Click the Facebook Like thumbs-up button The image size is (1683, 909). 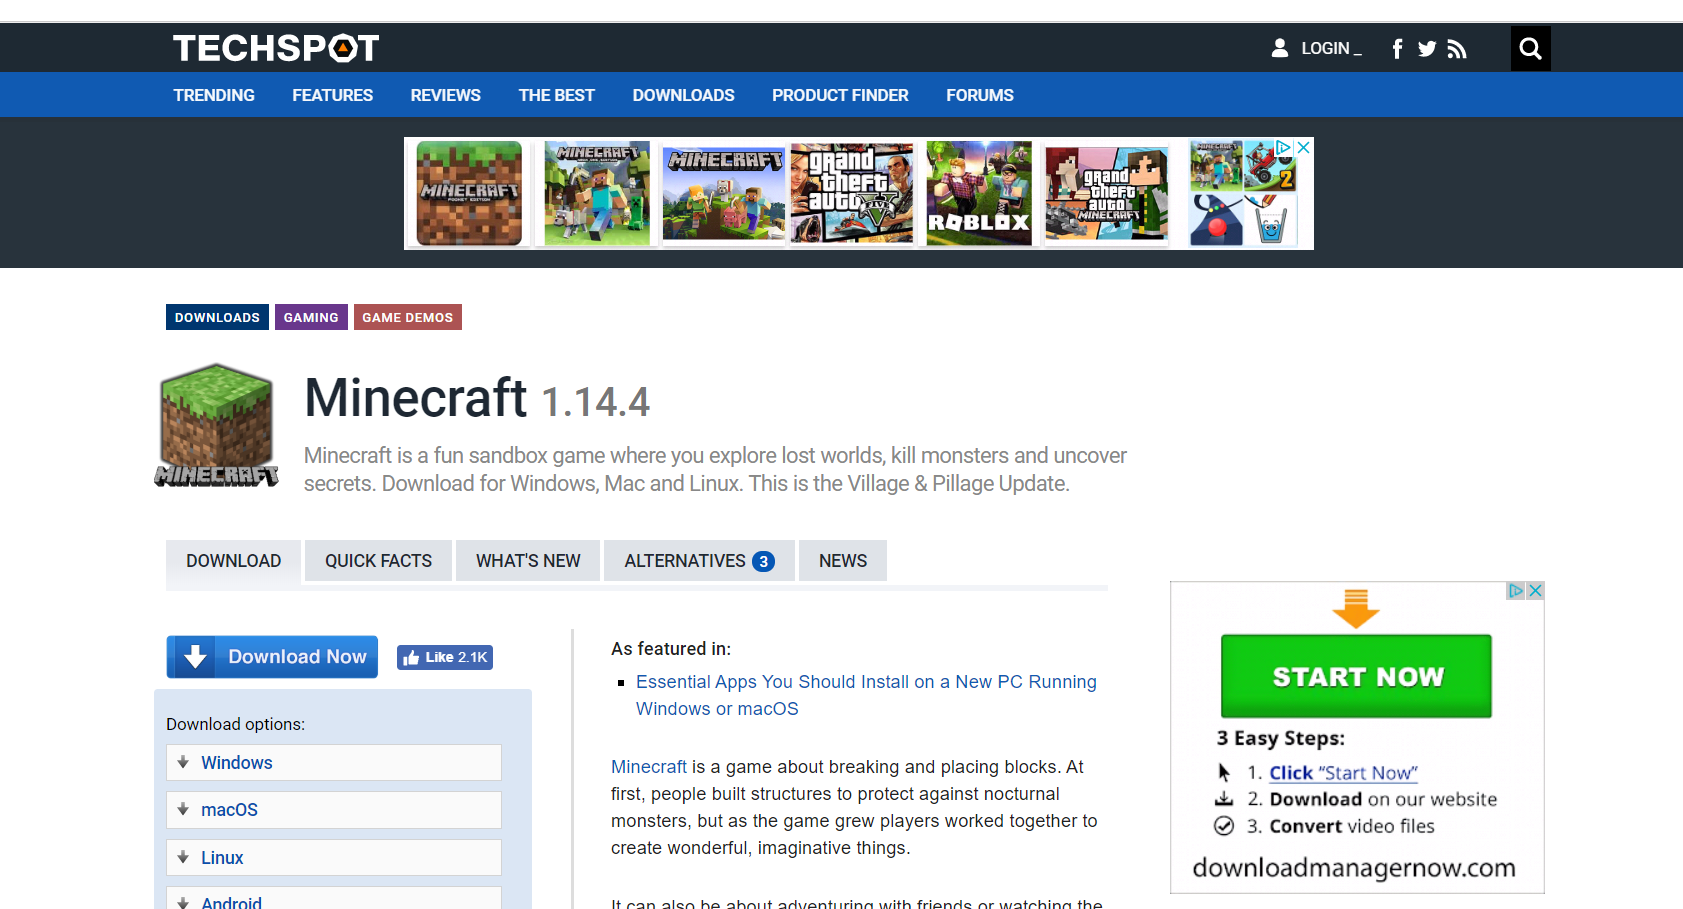coord(445,657)
